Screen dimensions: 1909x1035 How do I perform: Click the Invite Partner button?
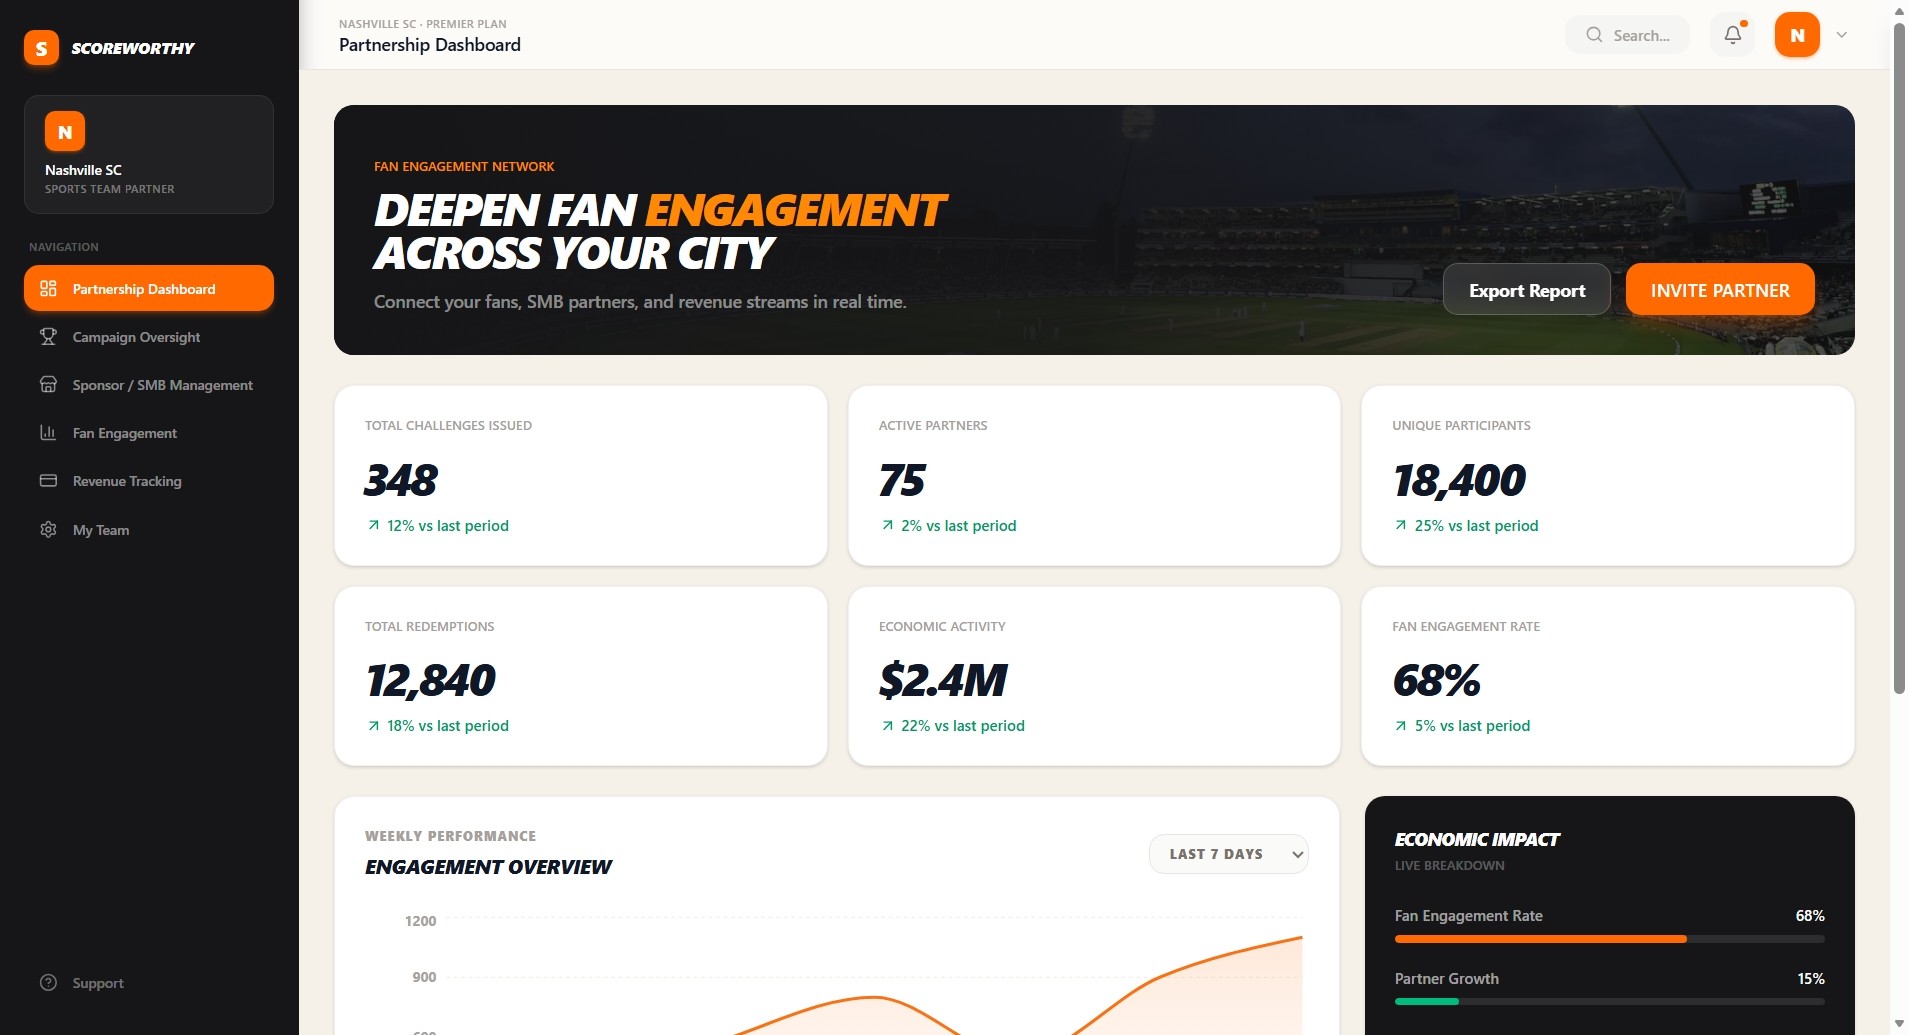pos(1720,290)
